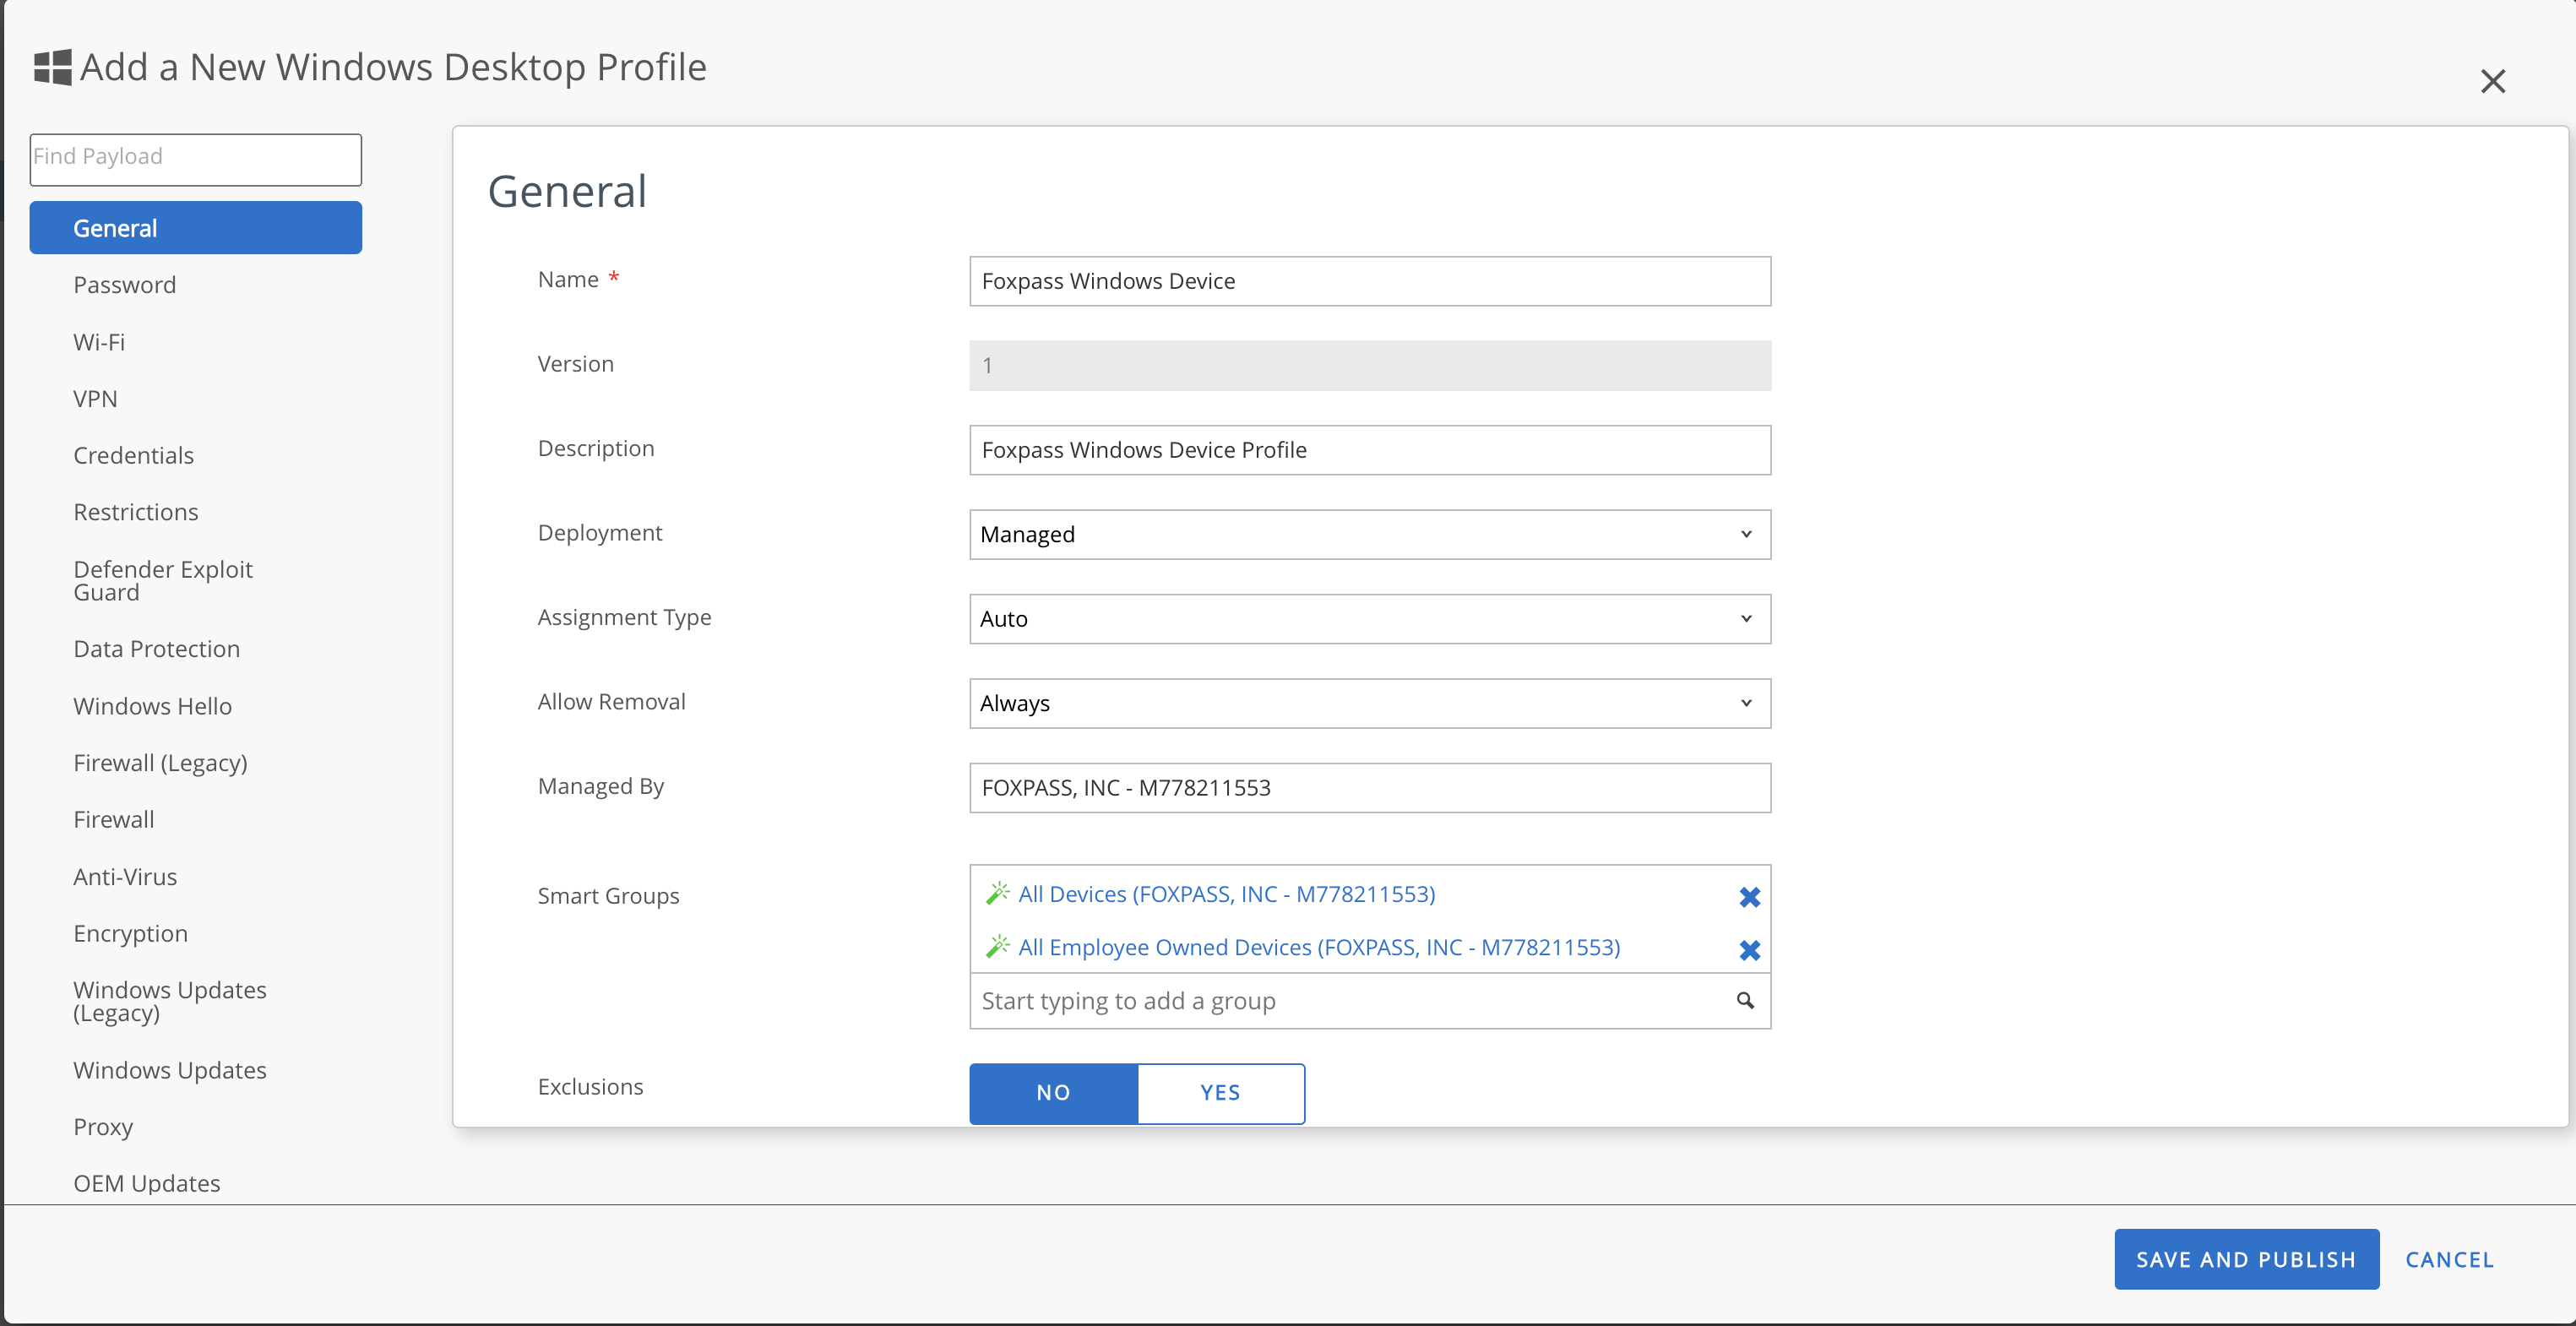Click the wand icon beside All Devices
This screenshot has height=1326, width=2576.
(997, 893)
